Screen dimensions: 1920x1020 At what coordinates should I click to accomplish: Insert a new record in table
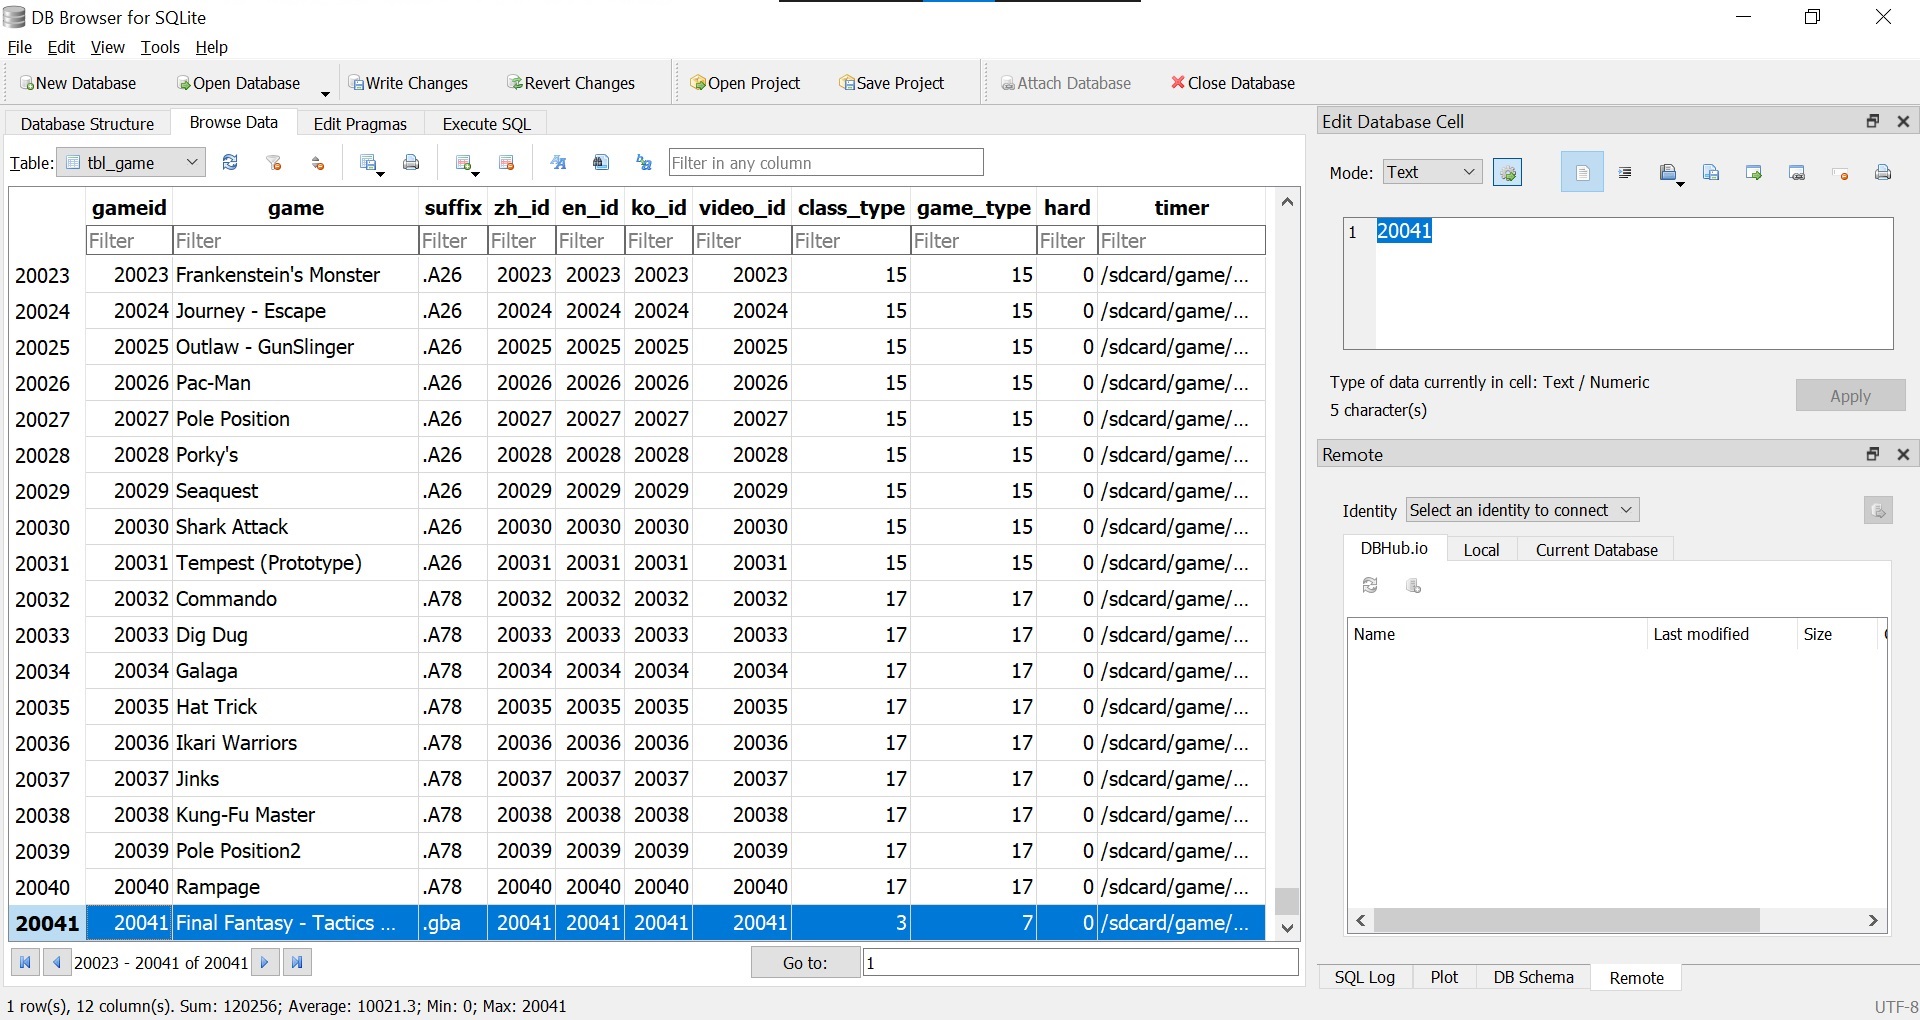[x=464, y=163]
